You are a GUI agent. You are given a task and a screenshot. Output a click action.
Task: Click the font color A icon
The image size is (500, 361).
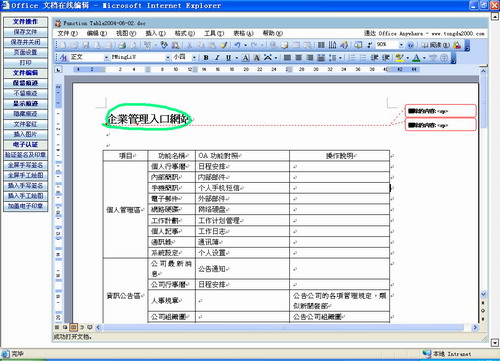click(x=416, y=58)
